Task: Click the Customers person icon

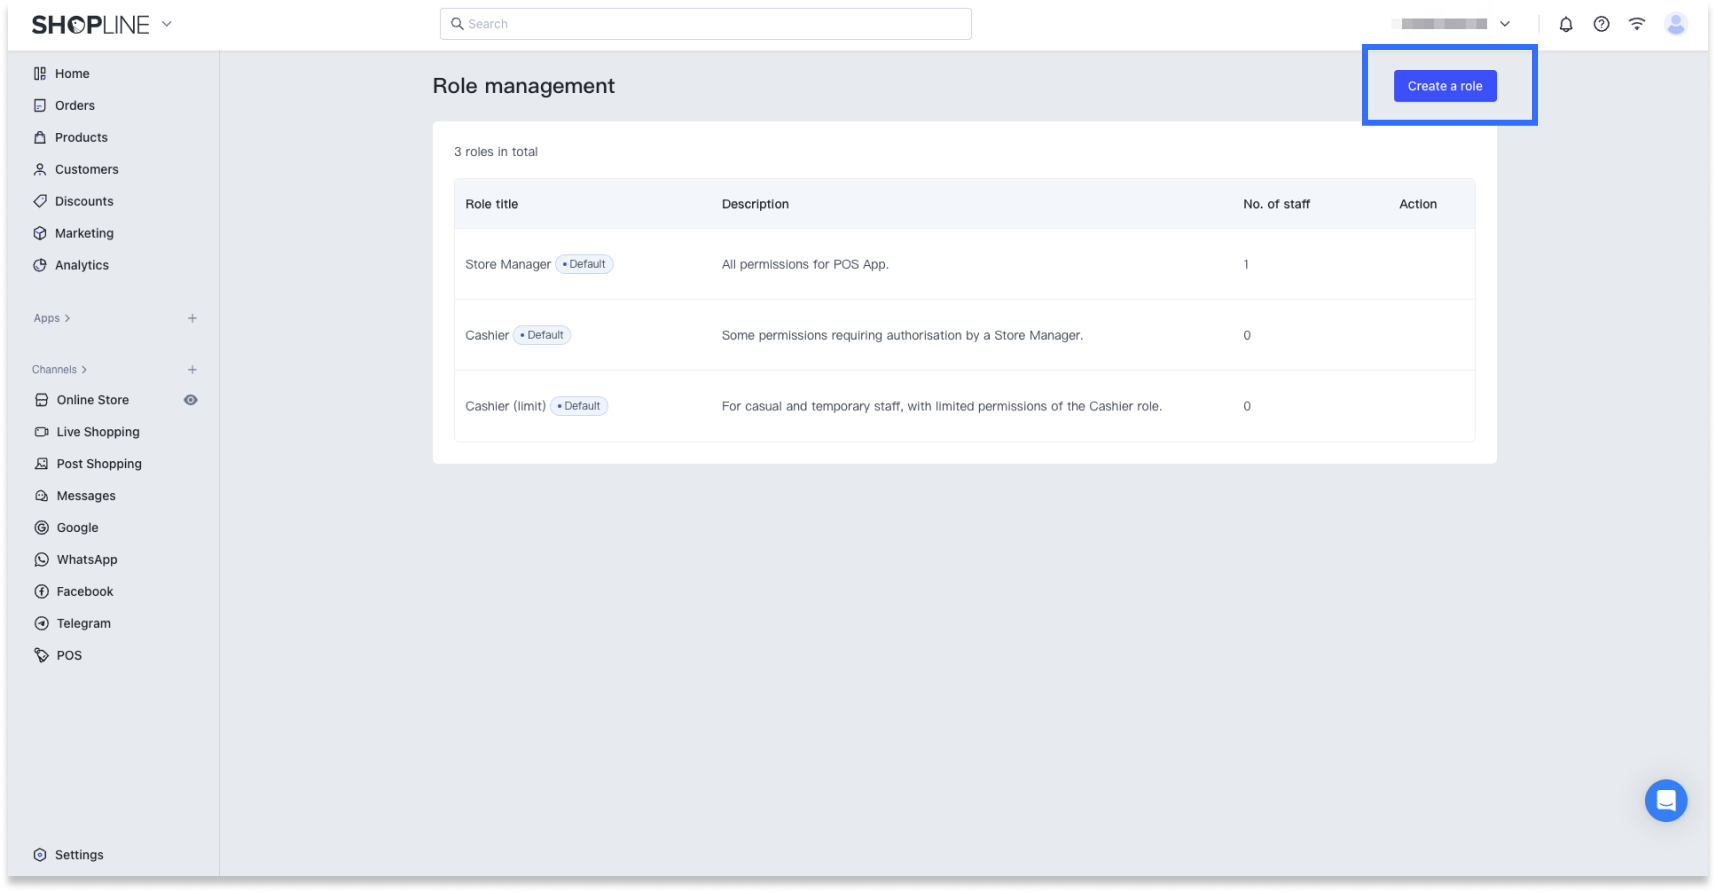Action: tap(40, 170)
